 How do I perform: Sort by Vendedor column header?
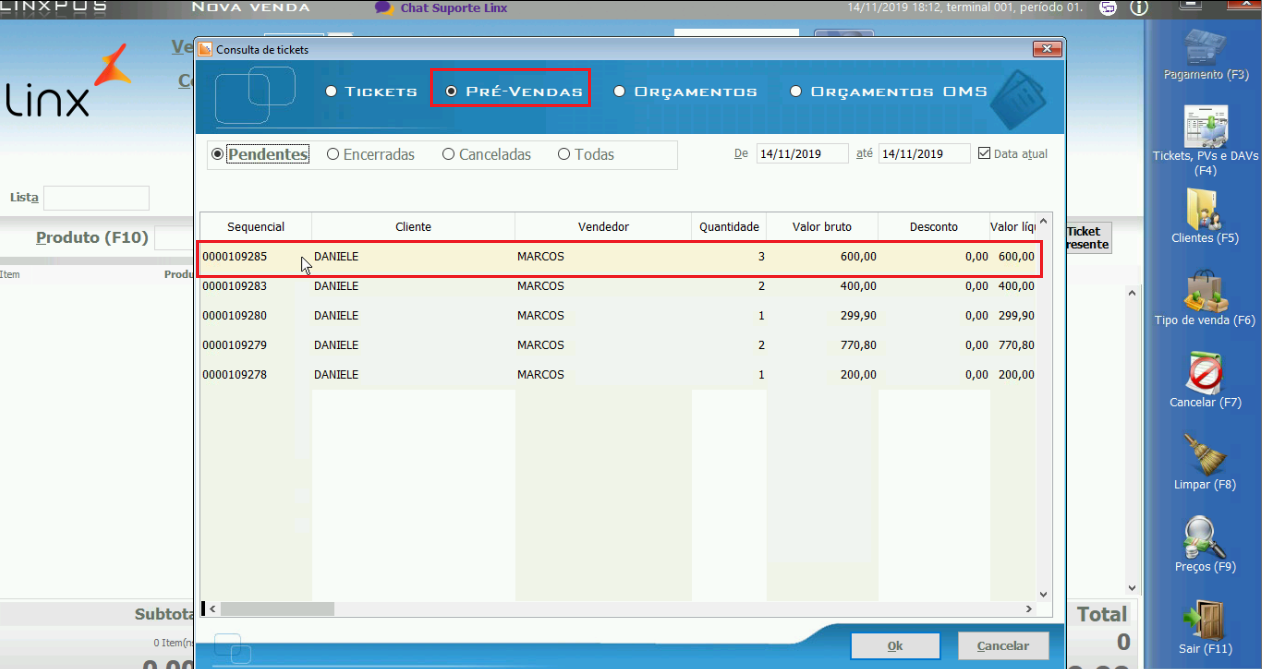coord(603,227)
